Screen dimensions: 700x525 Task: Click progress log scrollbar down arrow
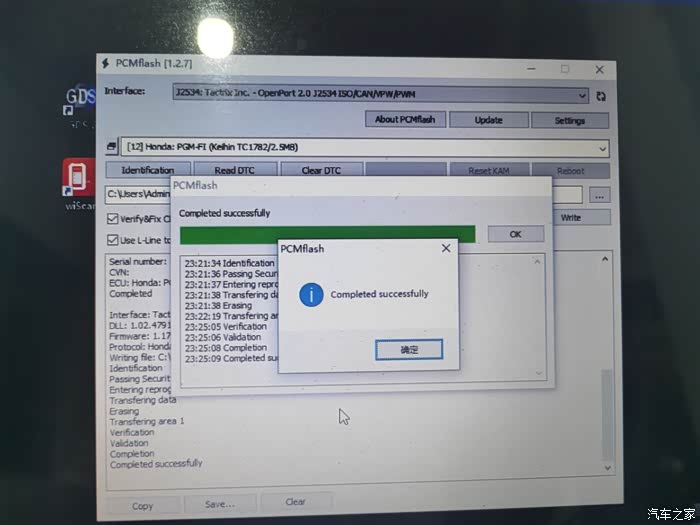tap(539, 373)
